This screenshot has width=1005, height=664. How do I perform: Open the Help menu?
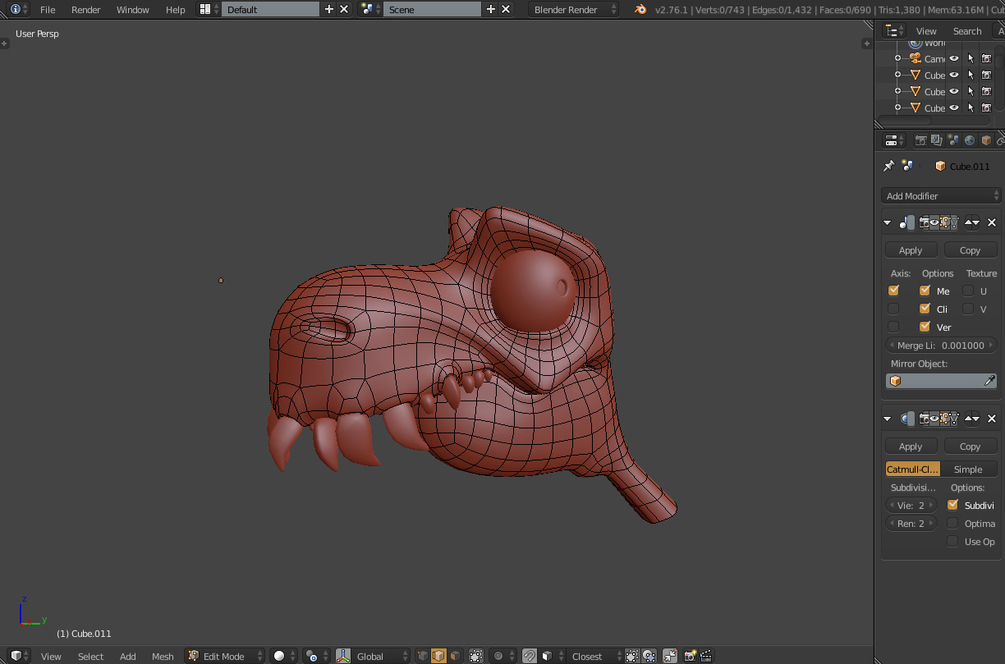click(175, 10)
